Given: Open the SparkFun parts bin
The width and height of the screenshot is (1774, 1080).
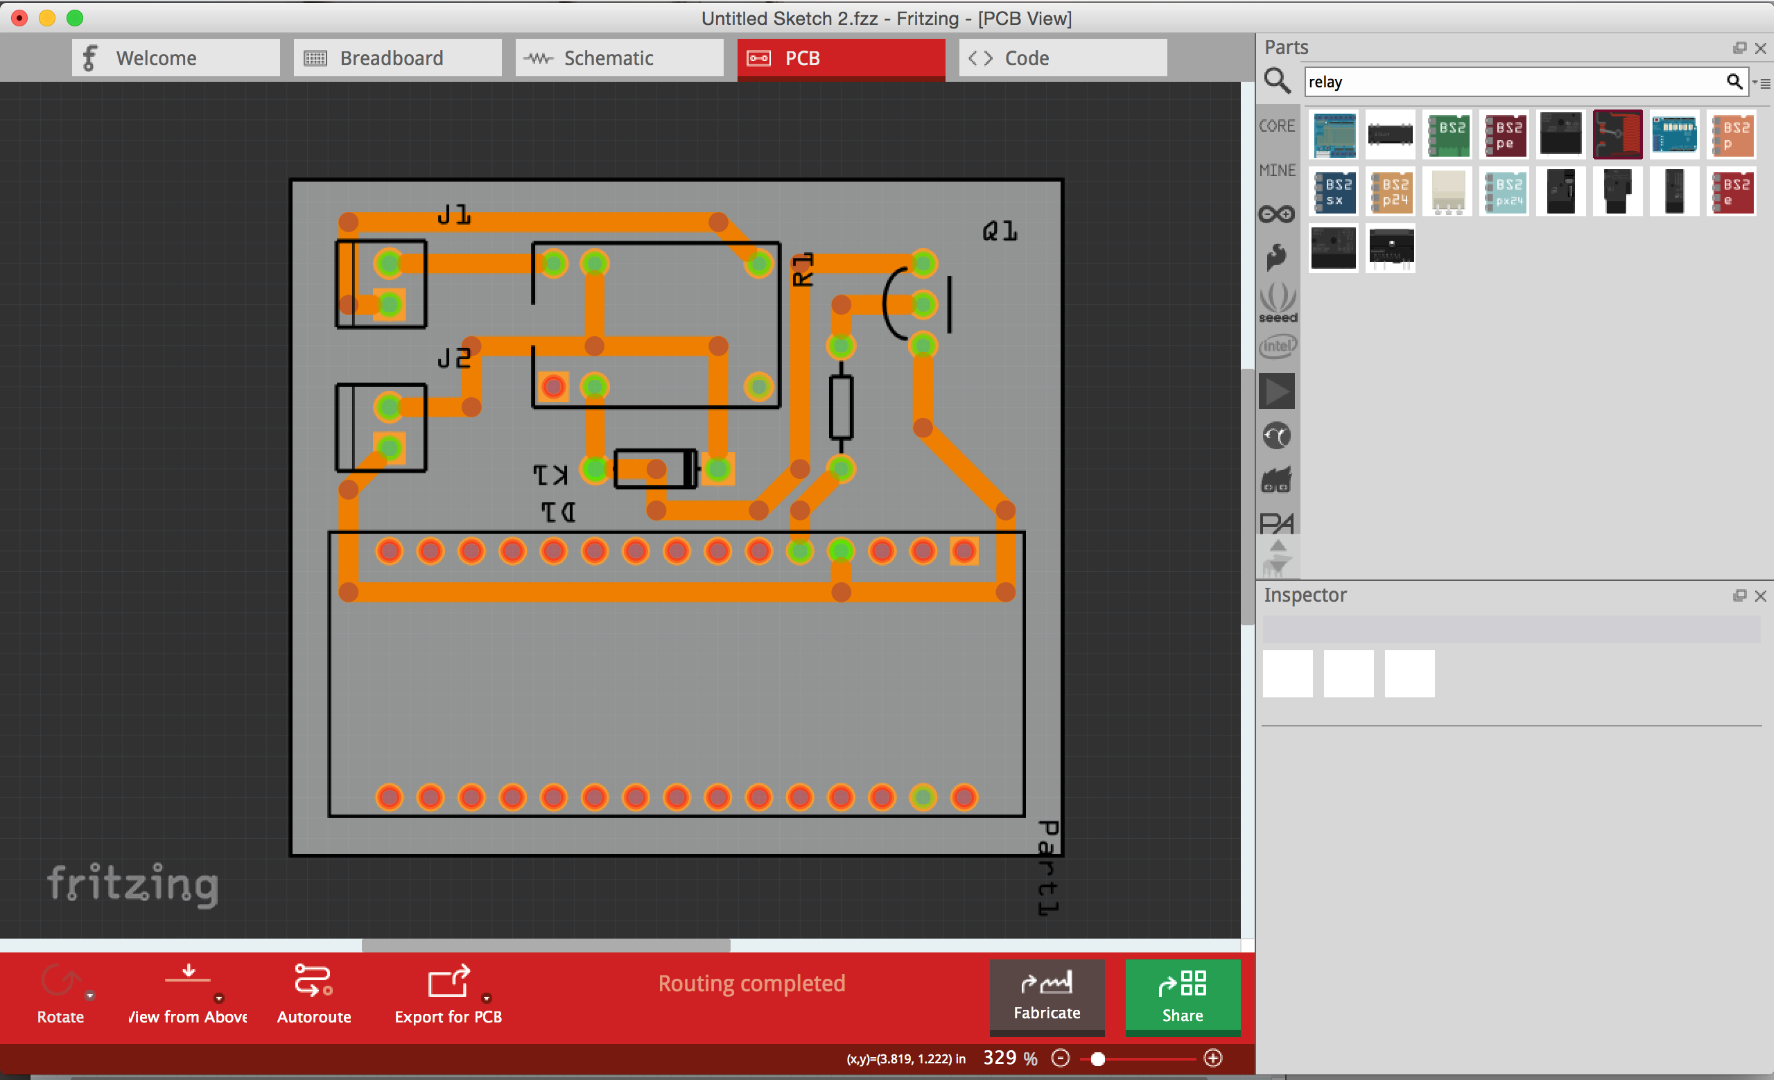Looking at the screenshot, I should [1277, 257].
